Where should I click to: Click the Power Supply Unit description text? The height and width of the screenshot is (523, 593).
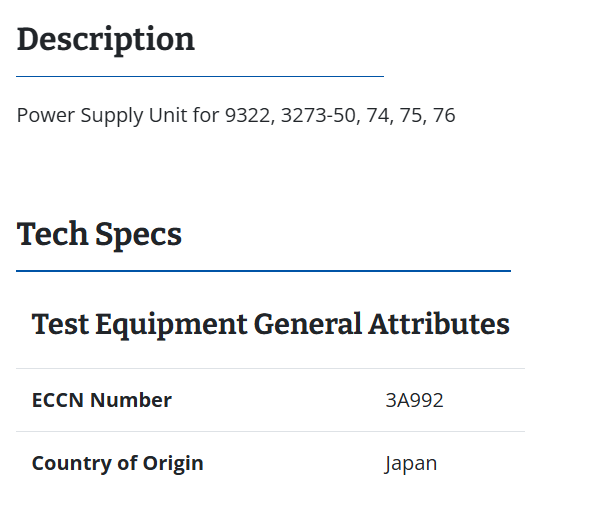pyautogui.click(x=236, y=115)
